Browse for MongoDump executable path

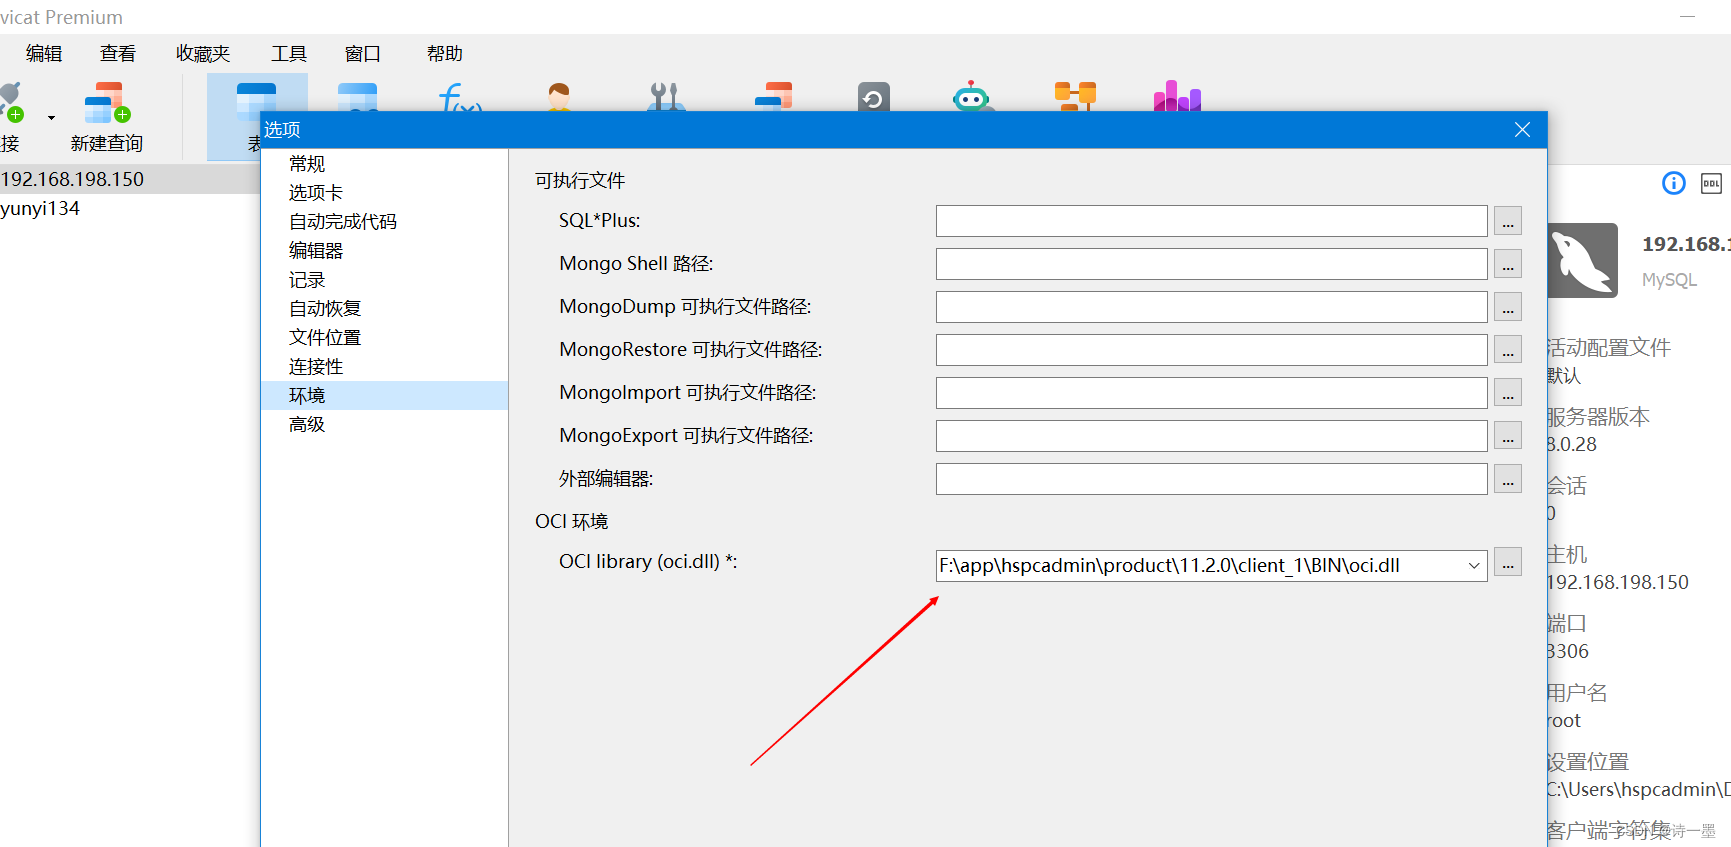[1508, 307]
